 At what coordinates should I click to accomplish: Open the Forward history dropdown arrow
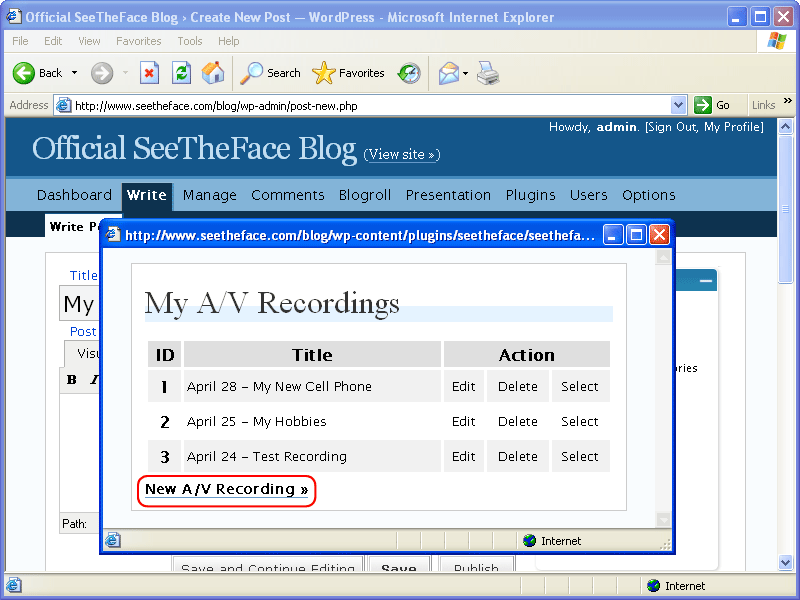click(126, 73)
